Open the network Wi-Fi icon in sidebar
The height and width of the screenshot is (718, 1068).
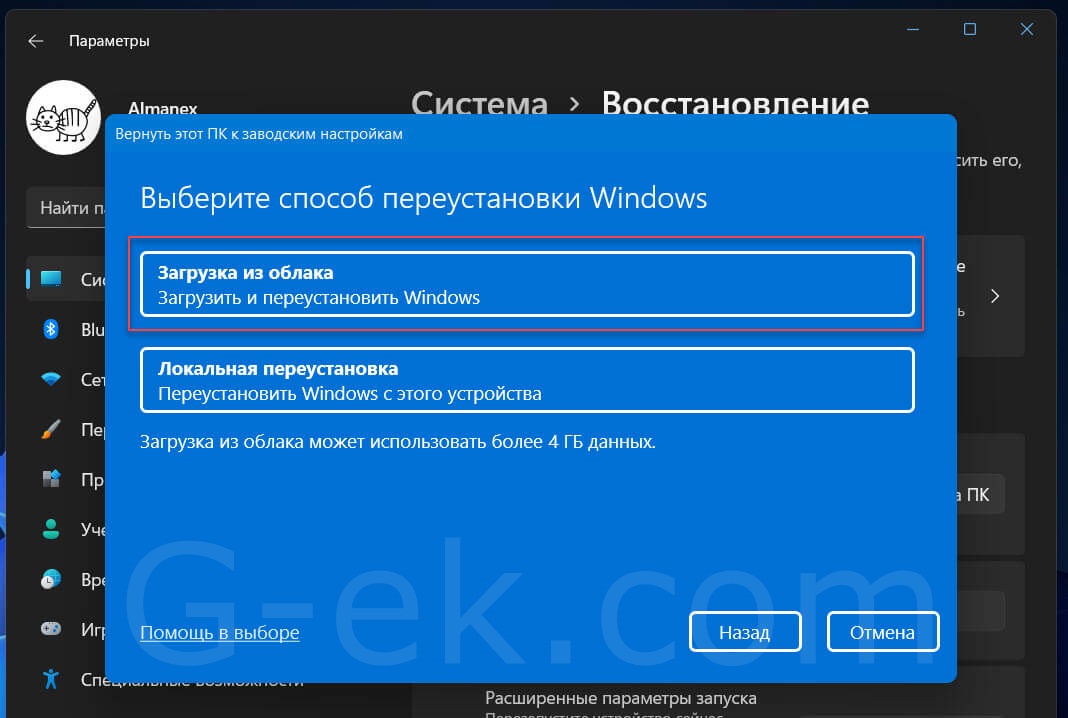point(51,379)
